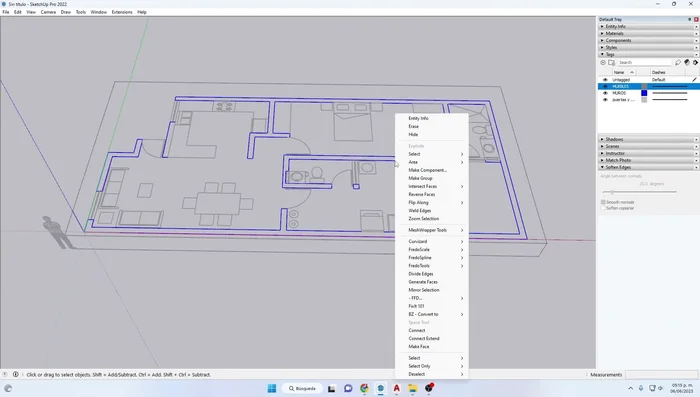Select the Tag tool icon

point(678,63)
